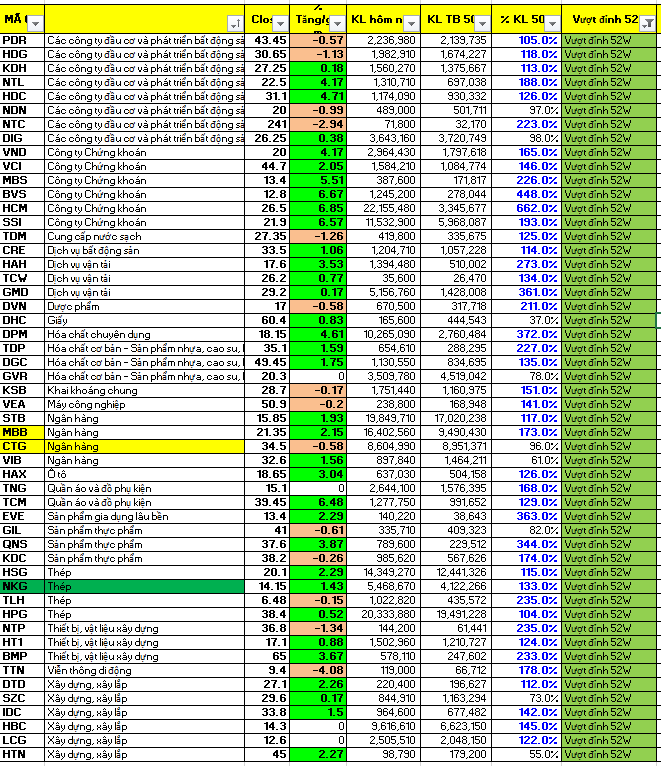Open the MÃ column filter dropdown
Image resolution: width=661 pixels, height=766 pixels.
pos(35,22)
